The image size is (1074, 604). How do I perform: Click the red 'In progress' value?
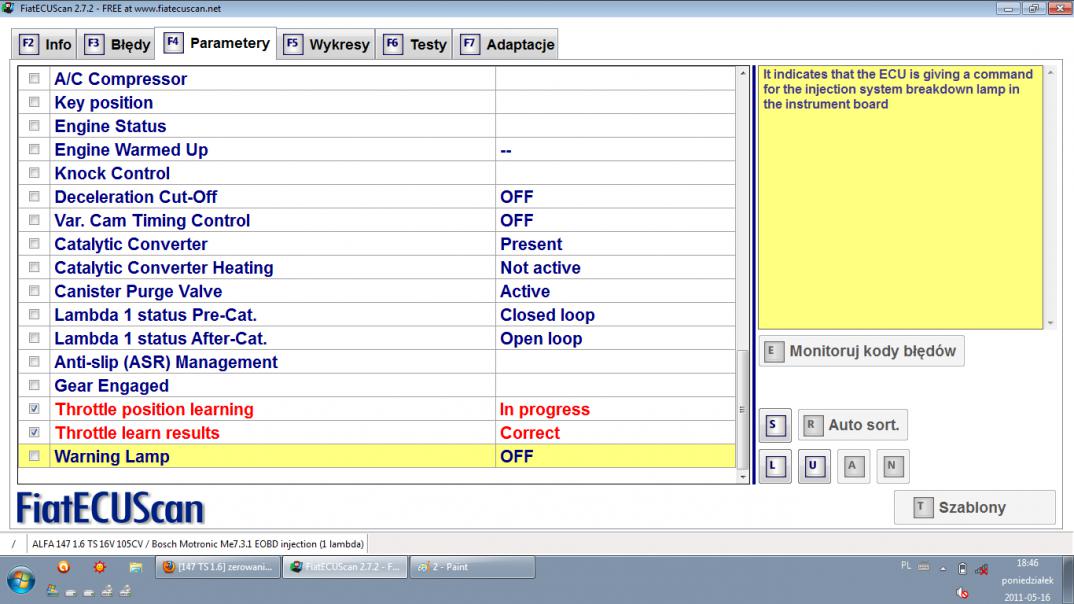tap(545, 410)
